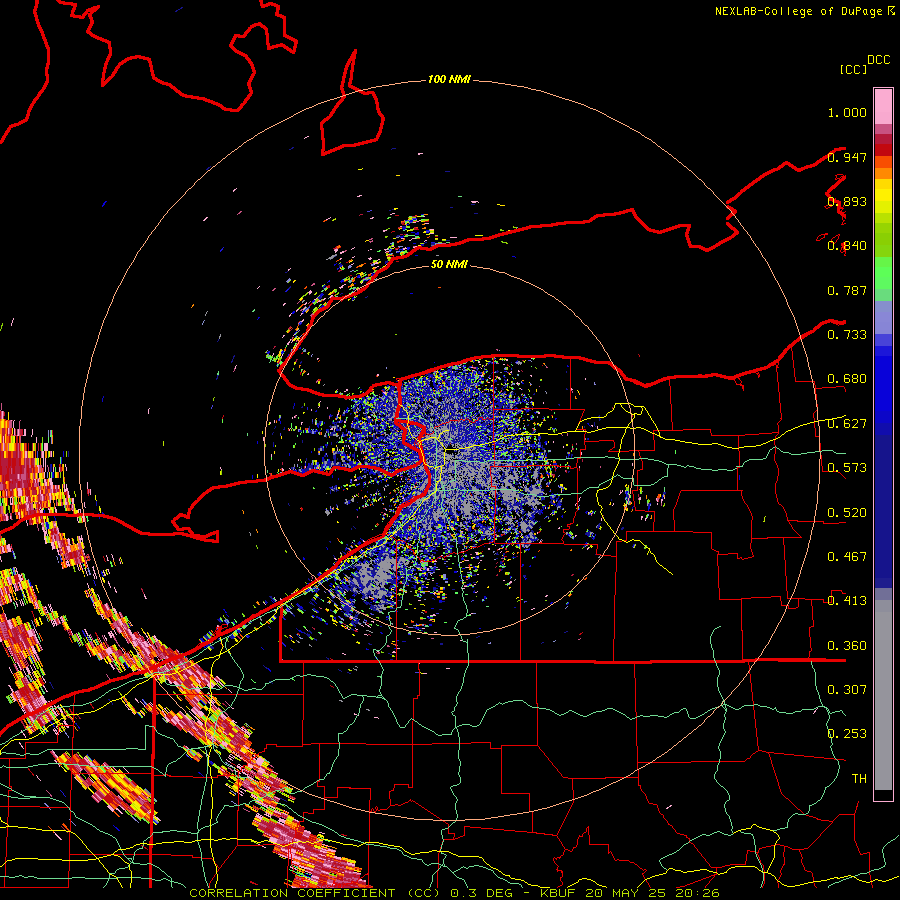Click the 0.467 color scale value
This screenshot has width=900, height=900.
(x=847, y=557)
